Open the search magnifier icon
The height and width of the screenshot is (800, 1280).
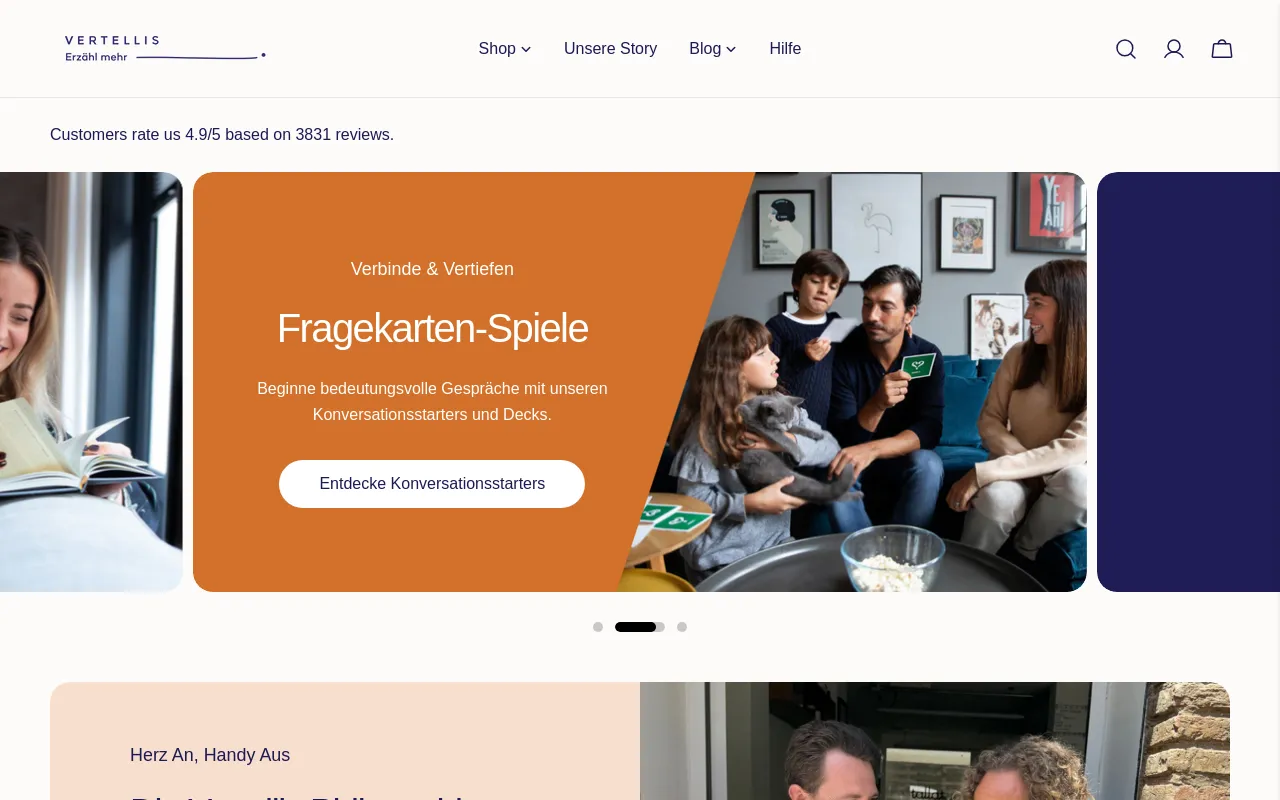[x=1126, y=49]
